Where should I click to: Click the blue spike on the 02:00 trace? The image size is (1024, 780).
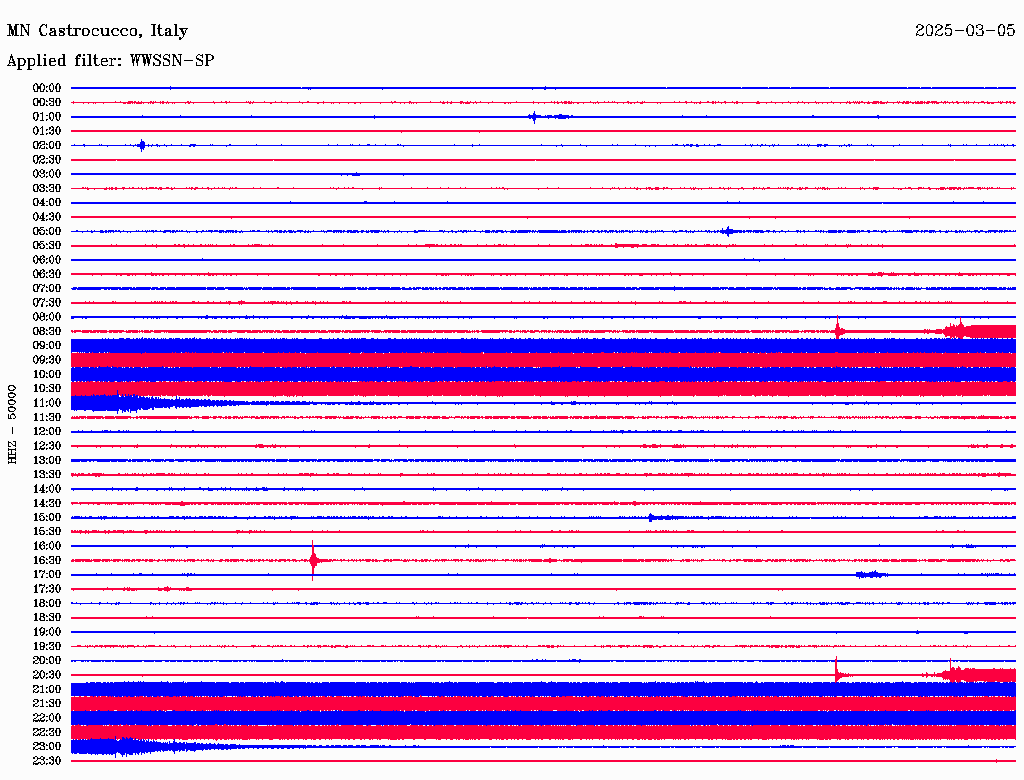coord(142,145)
